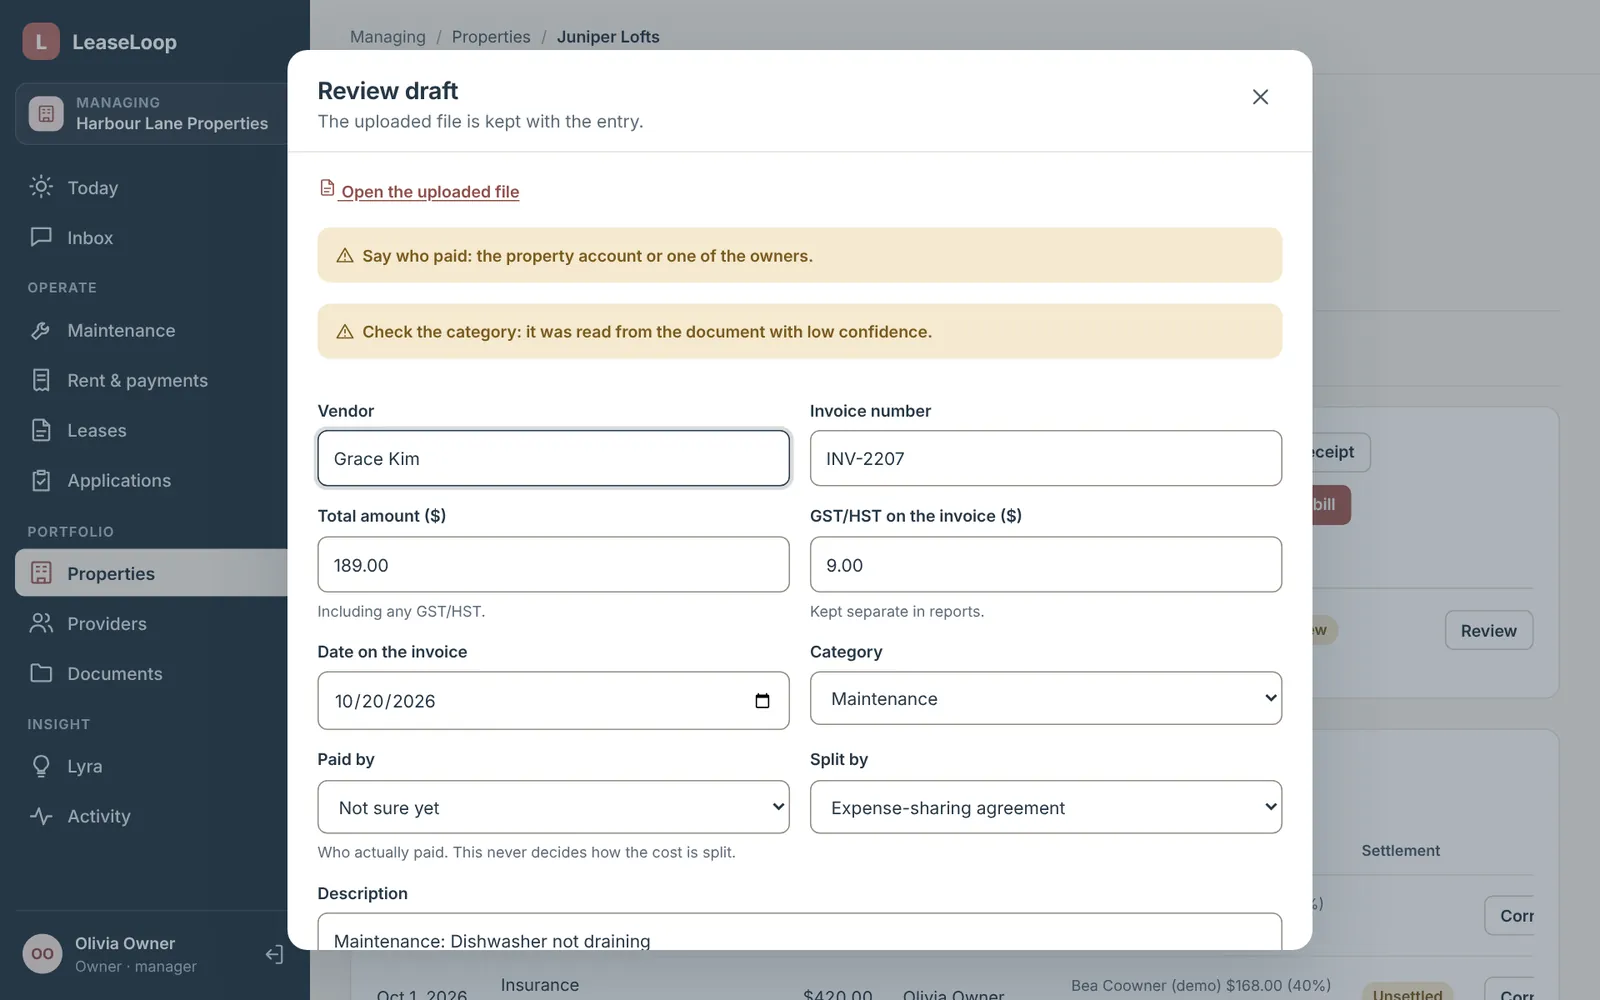Click the Today sun icon
Image resolution: width=1600 pixels, height=1000 pixels.
coord(41,187)
